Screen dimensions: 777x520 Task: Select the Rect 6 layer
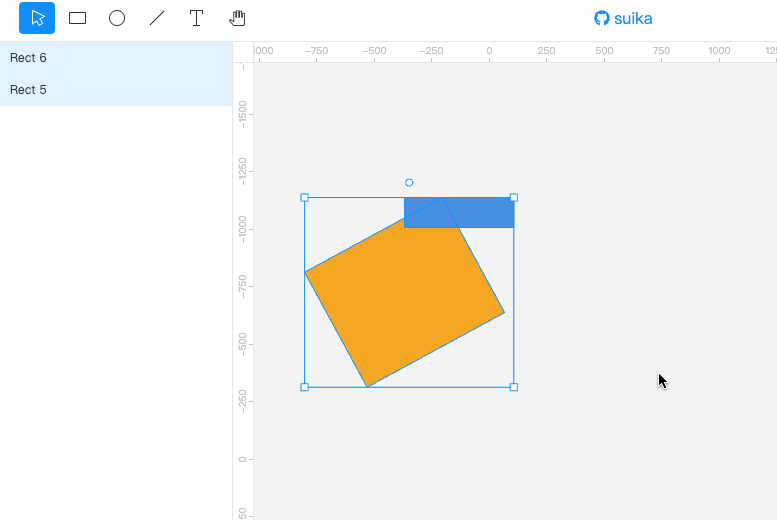tap(116, 58)
